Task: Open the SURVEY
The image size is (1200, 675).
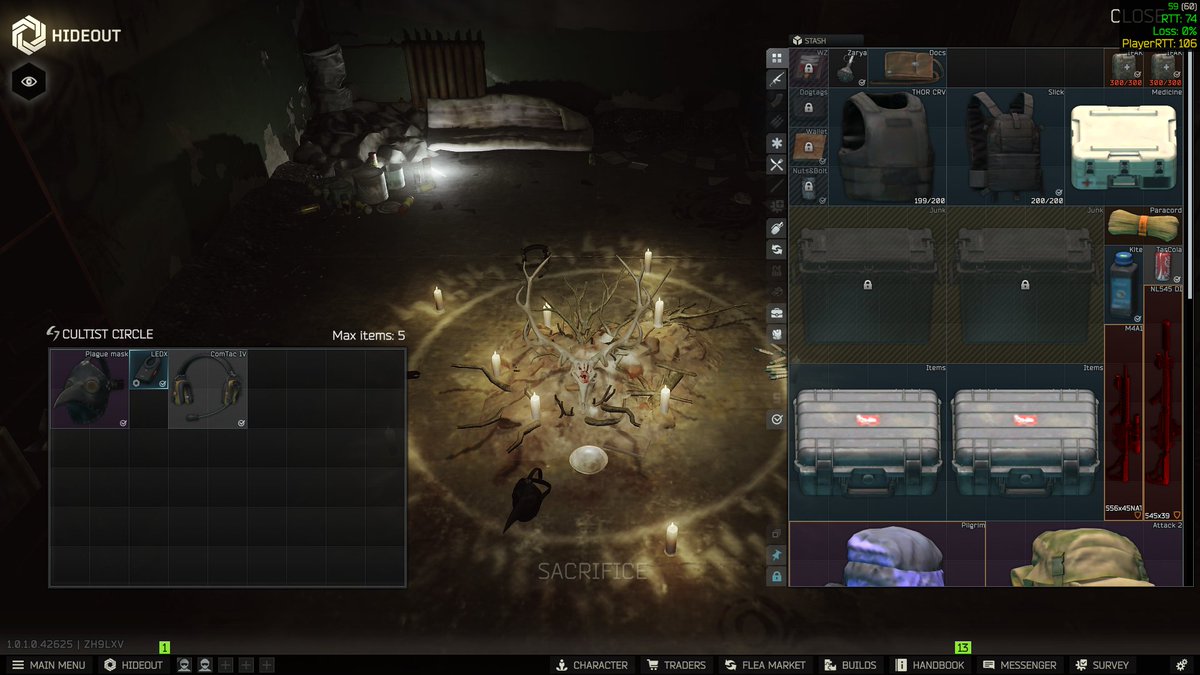Action: 1102,665
